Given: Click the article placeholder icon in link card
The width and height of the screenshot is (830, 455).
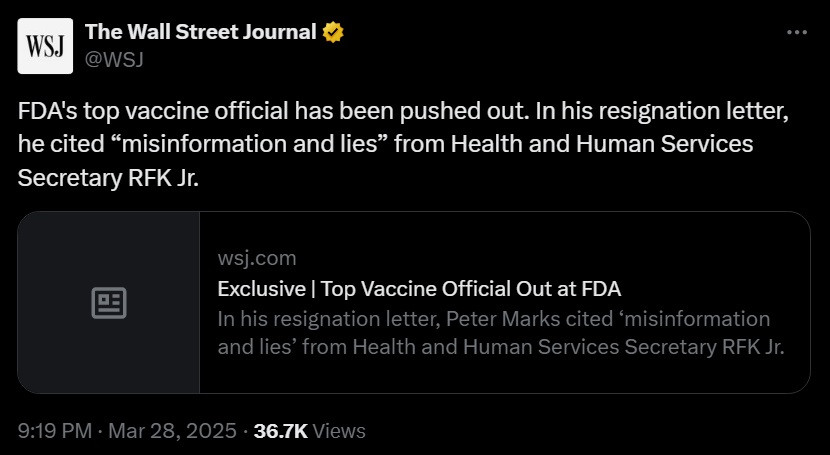Looking at the screenshot, I should pyautogui.click(x=109, y=303).
